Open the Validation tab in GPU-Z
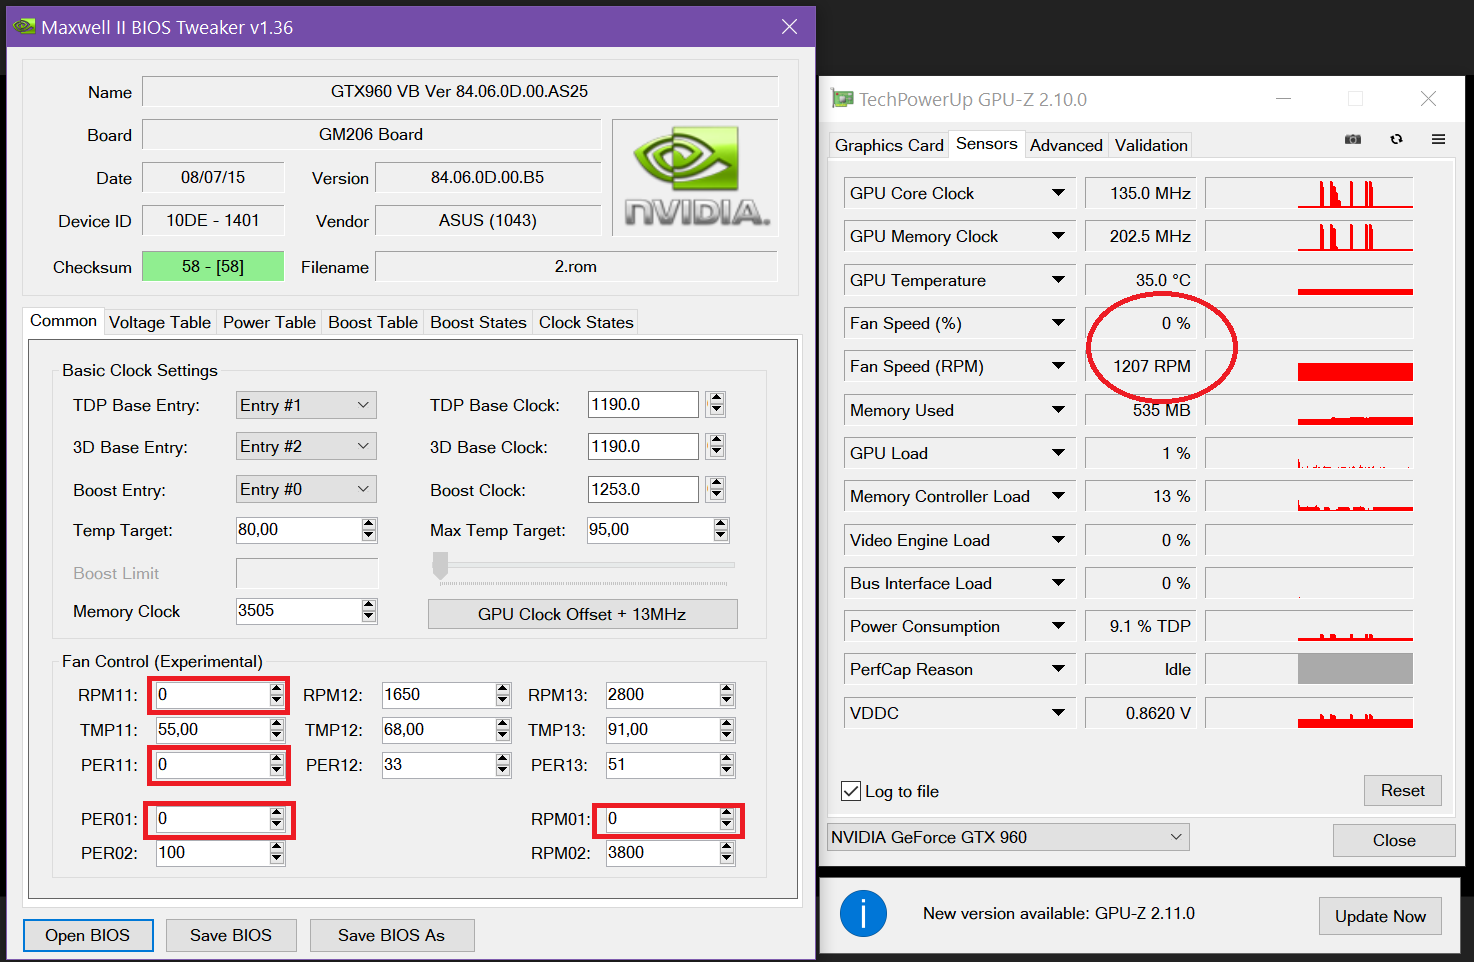 click(1151, 145)
